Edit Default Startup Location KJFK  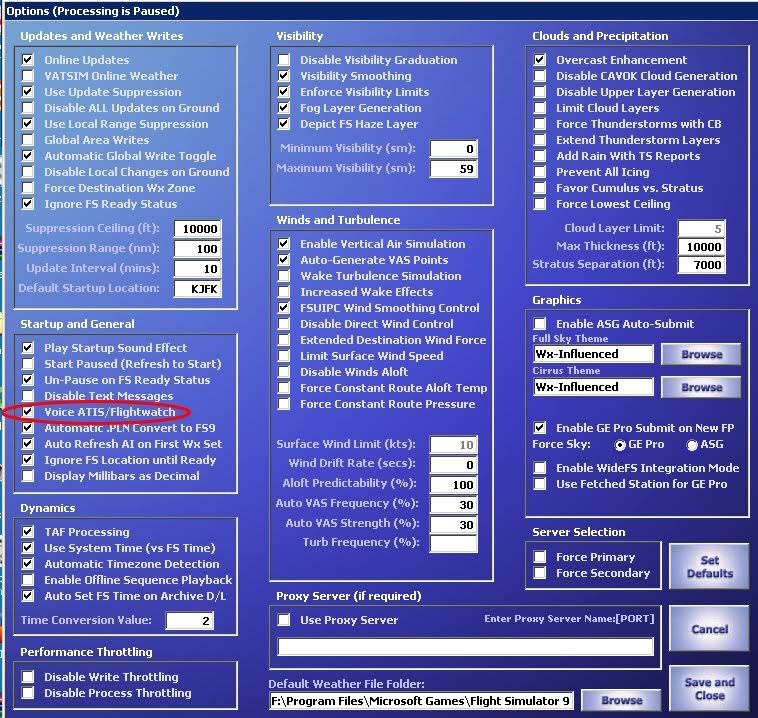click(x=198, y=289)
